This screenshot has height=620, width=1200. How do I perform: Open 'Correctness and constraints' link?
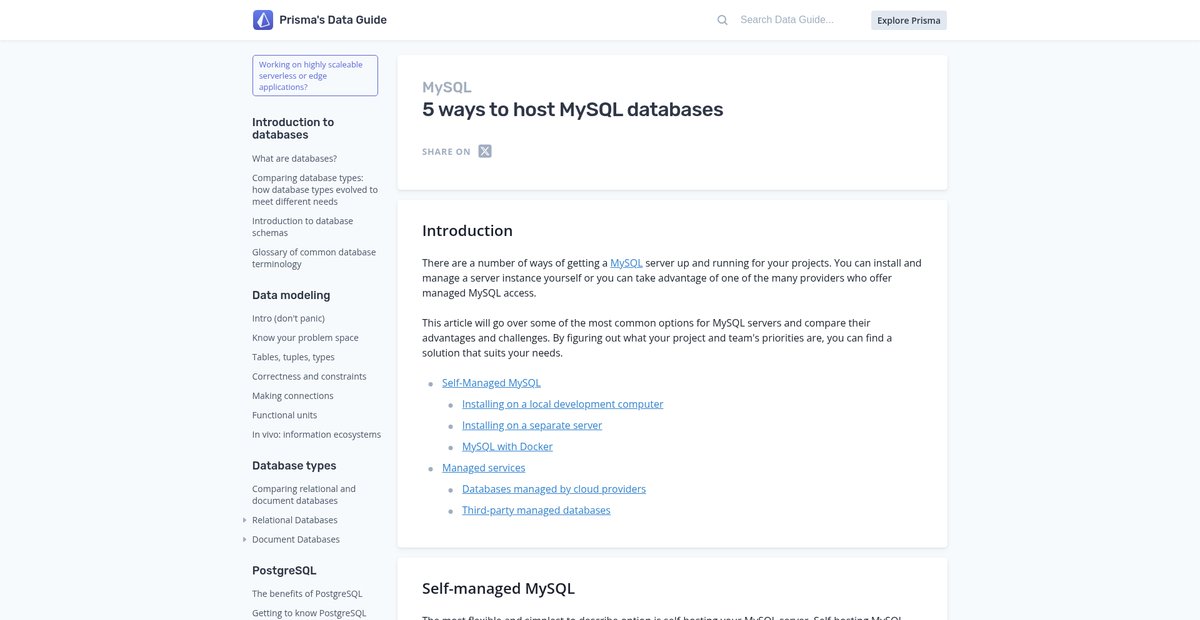pyautogui.click(x=309, y=377)
